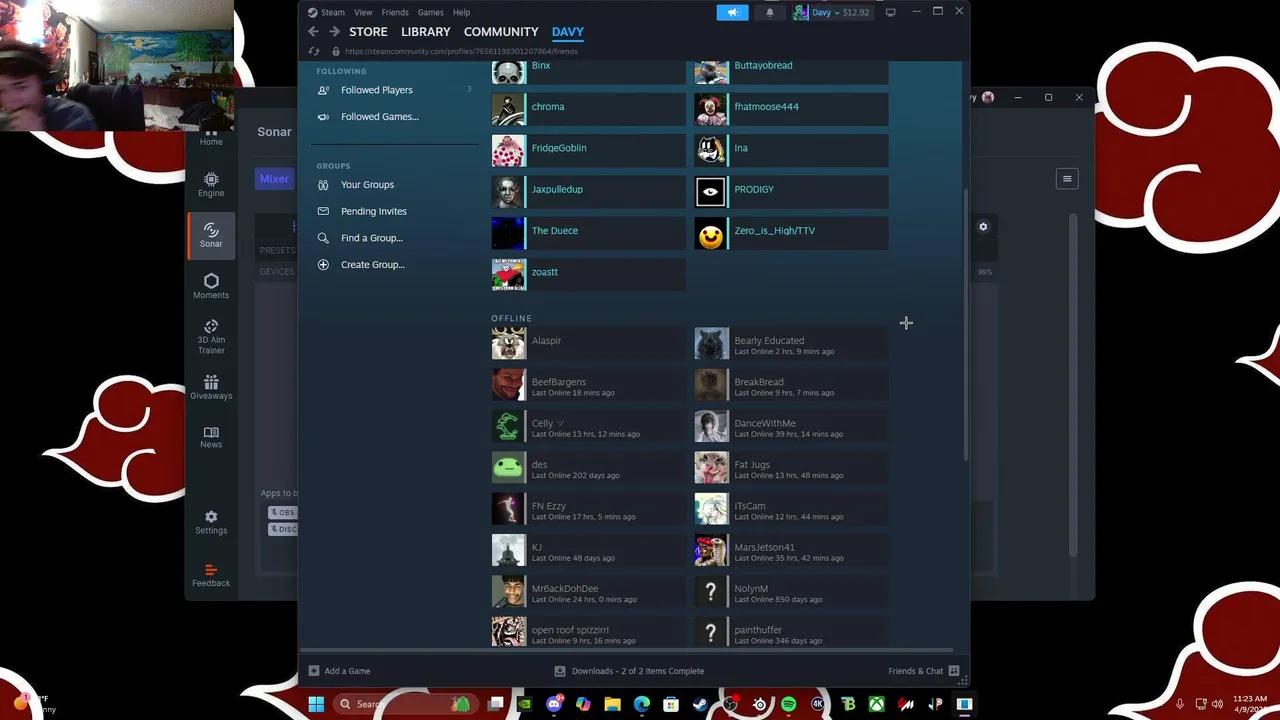Open The Duece's profile
The image size is (1280, 720).
pos(588,233)
